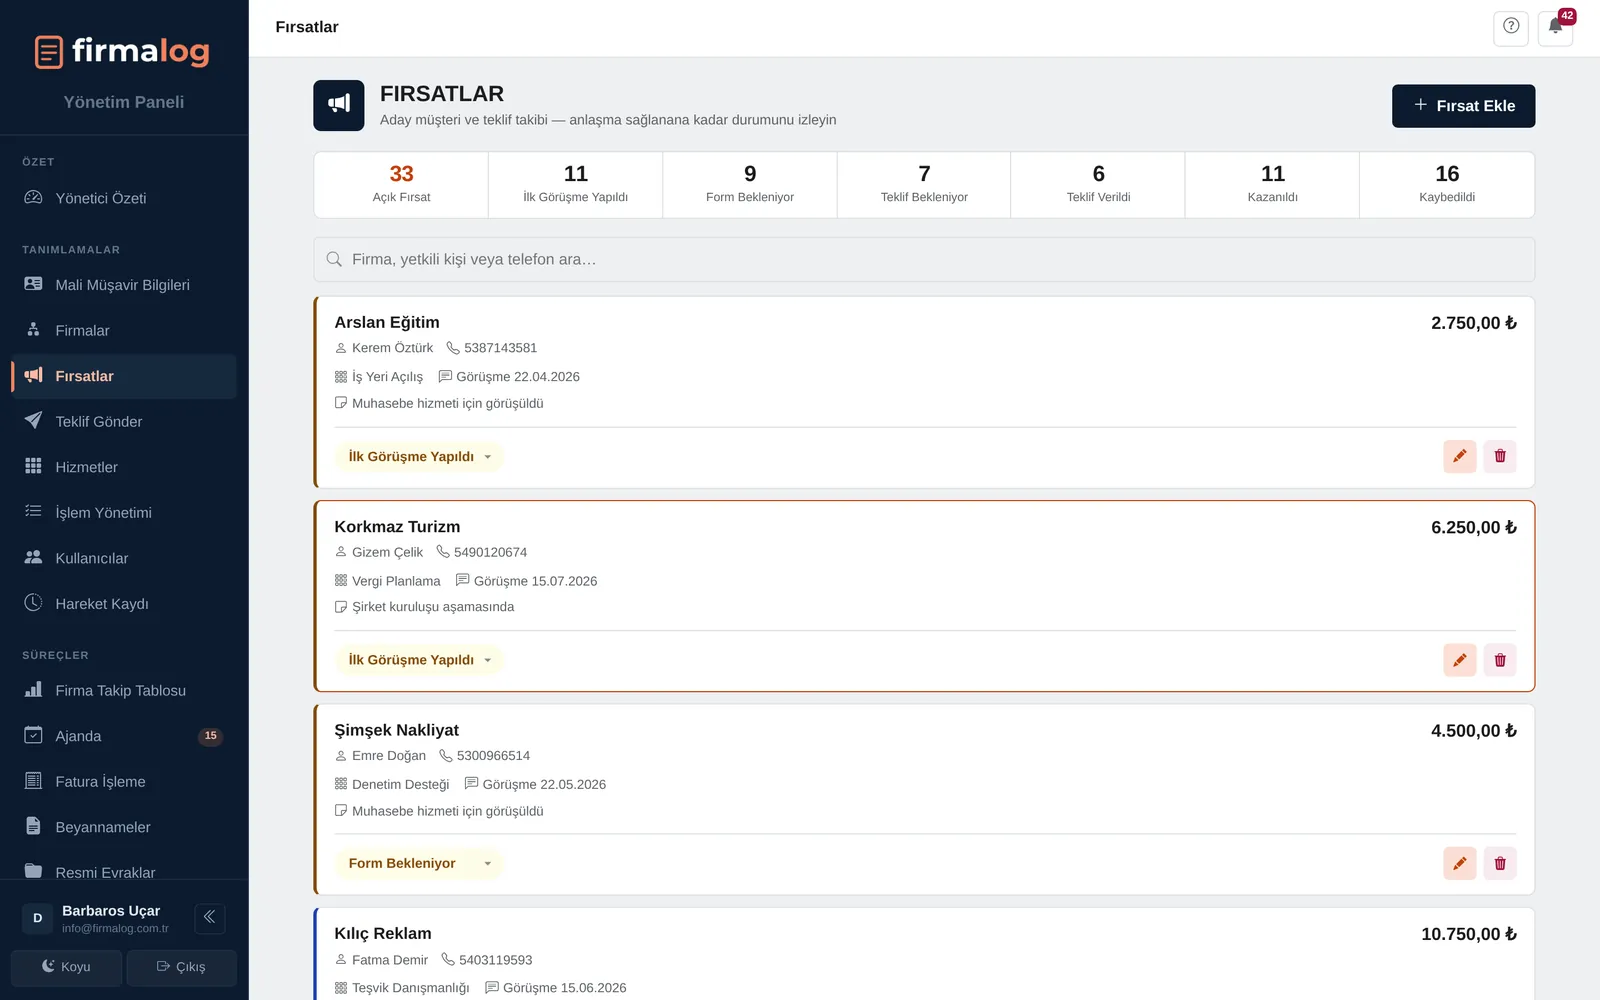Click phone number 5403119593
1600x1000 pixels.
495,960
